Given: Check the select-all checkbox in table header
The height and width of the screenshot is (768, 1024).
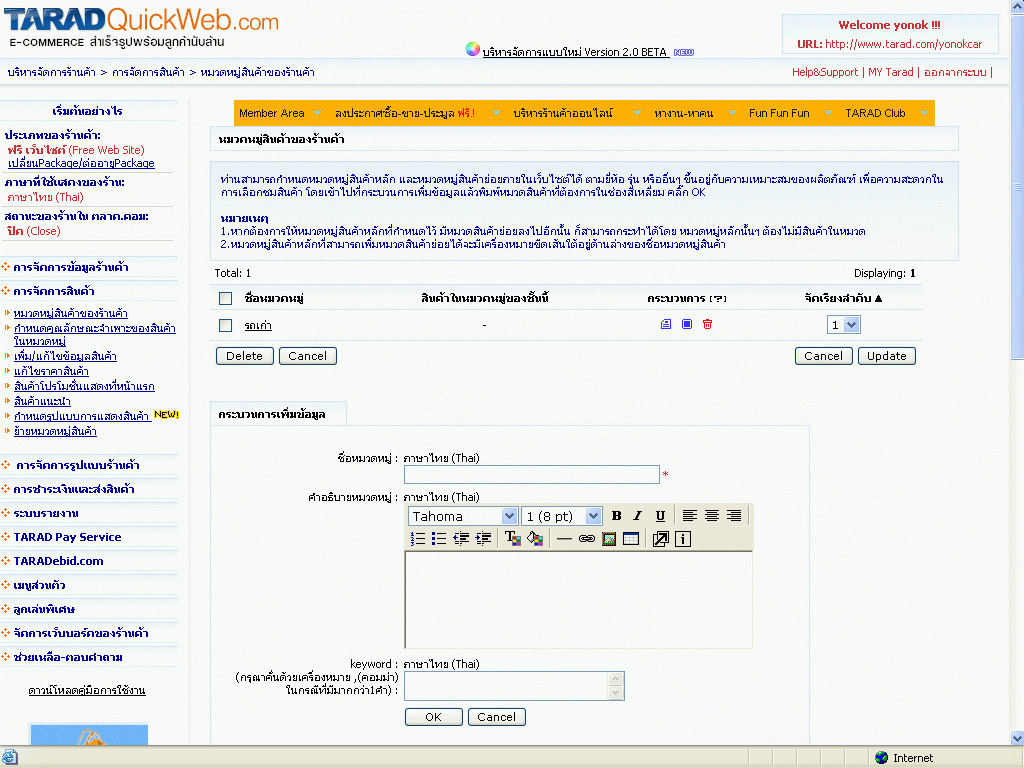Looking at the screenshot, I should [x=225, y=298].
